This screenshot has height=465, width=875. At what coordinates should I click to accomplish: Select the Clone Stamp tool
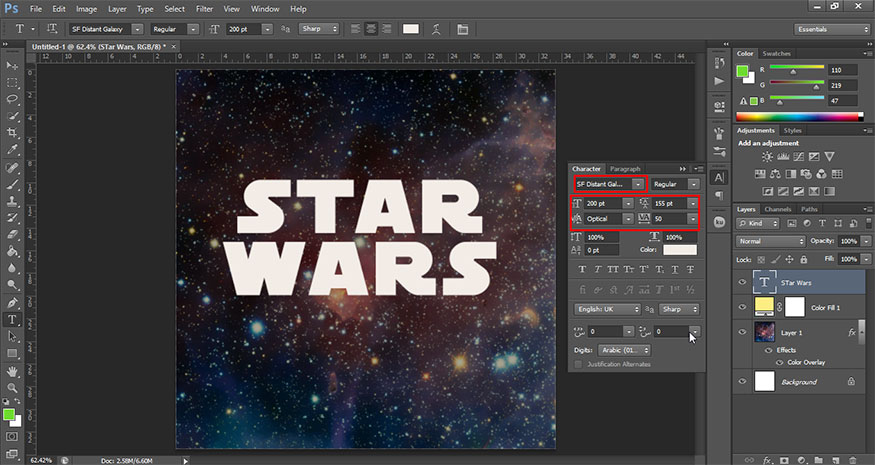(x=12, y=201)
